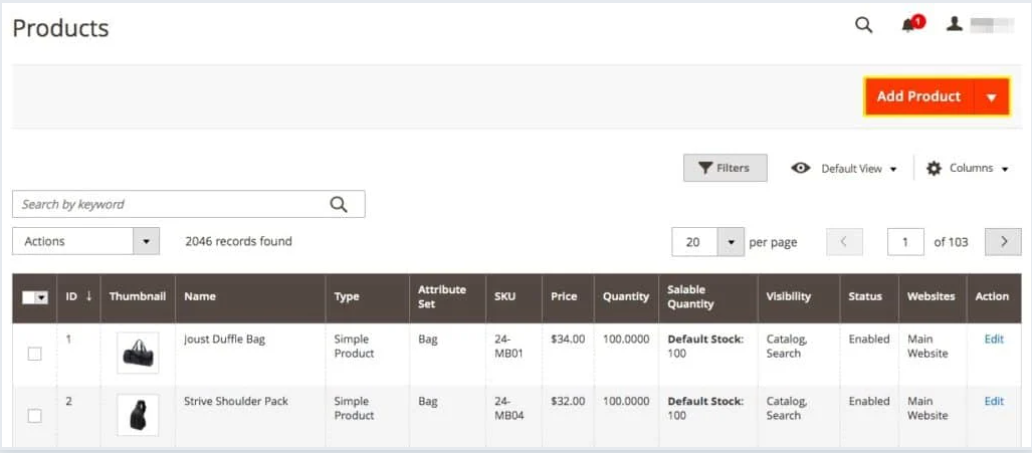Viewport: 1032px width, 453px height.
Task: Select checkbox for Strive Shoulder Pack row
Action: click(35, 415)
